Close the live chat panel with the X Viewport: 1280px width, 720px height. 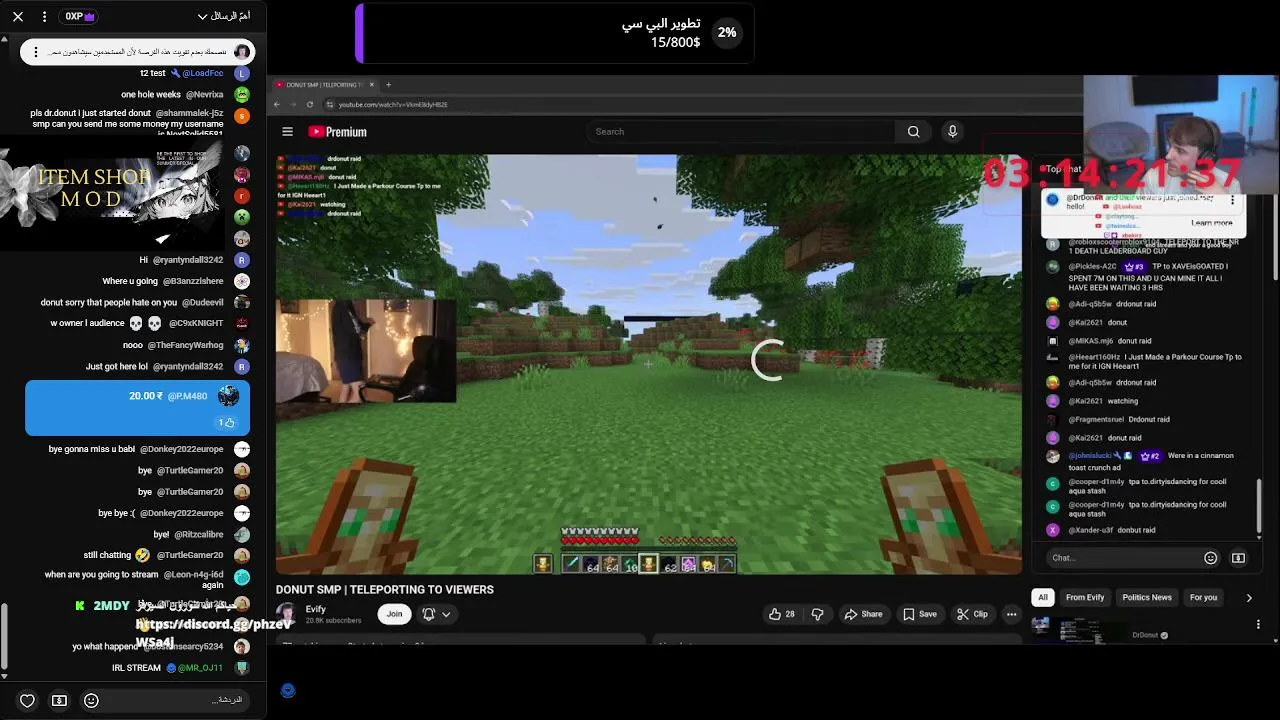click(x=18, y=17)
